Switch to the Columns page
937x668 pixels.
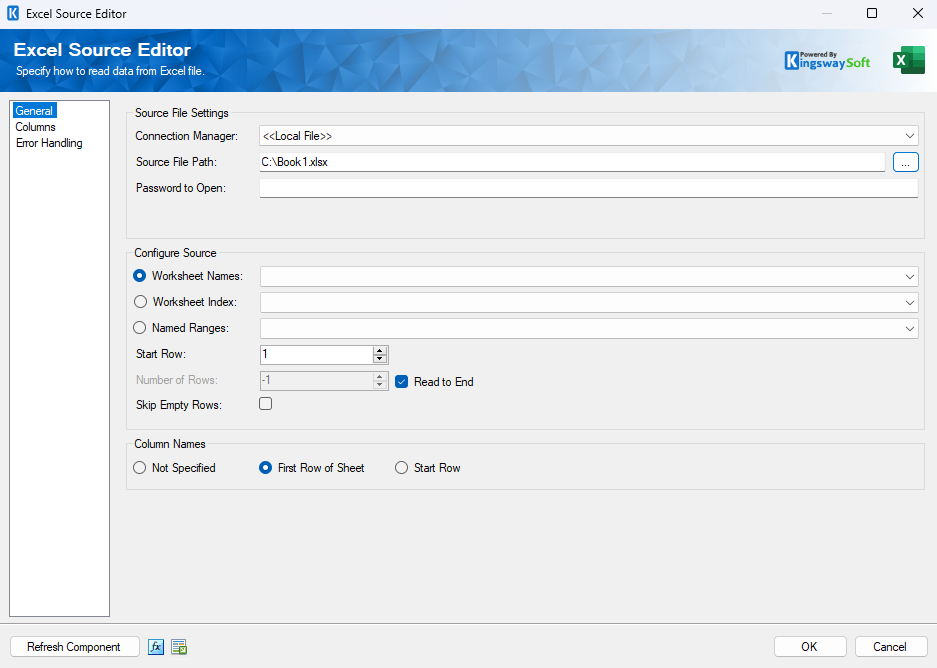(x=35, y=127)
